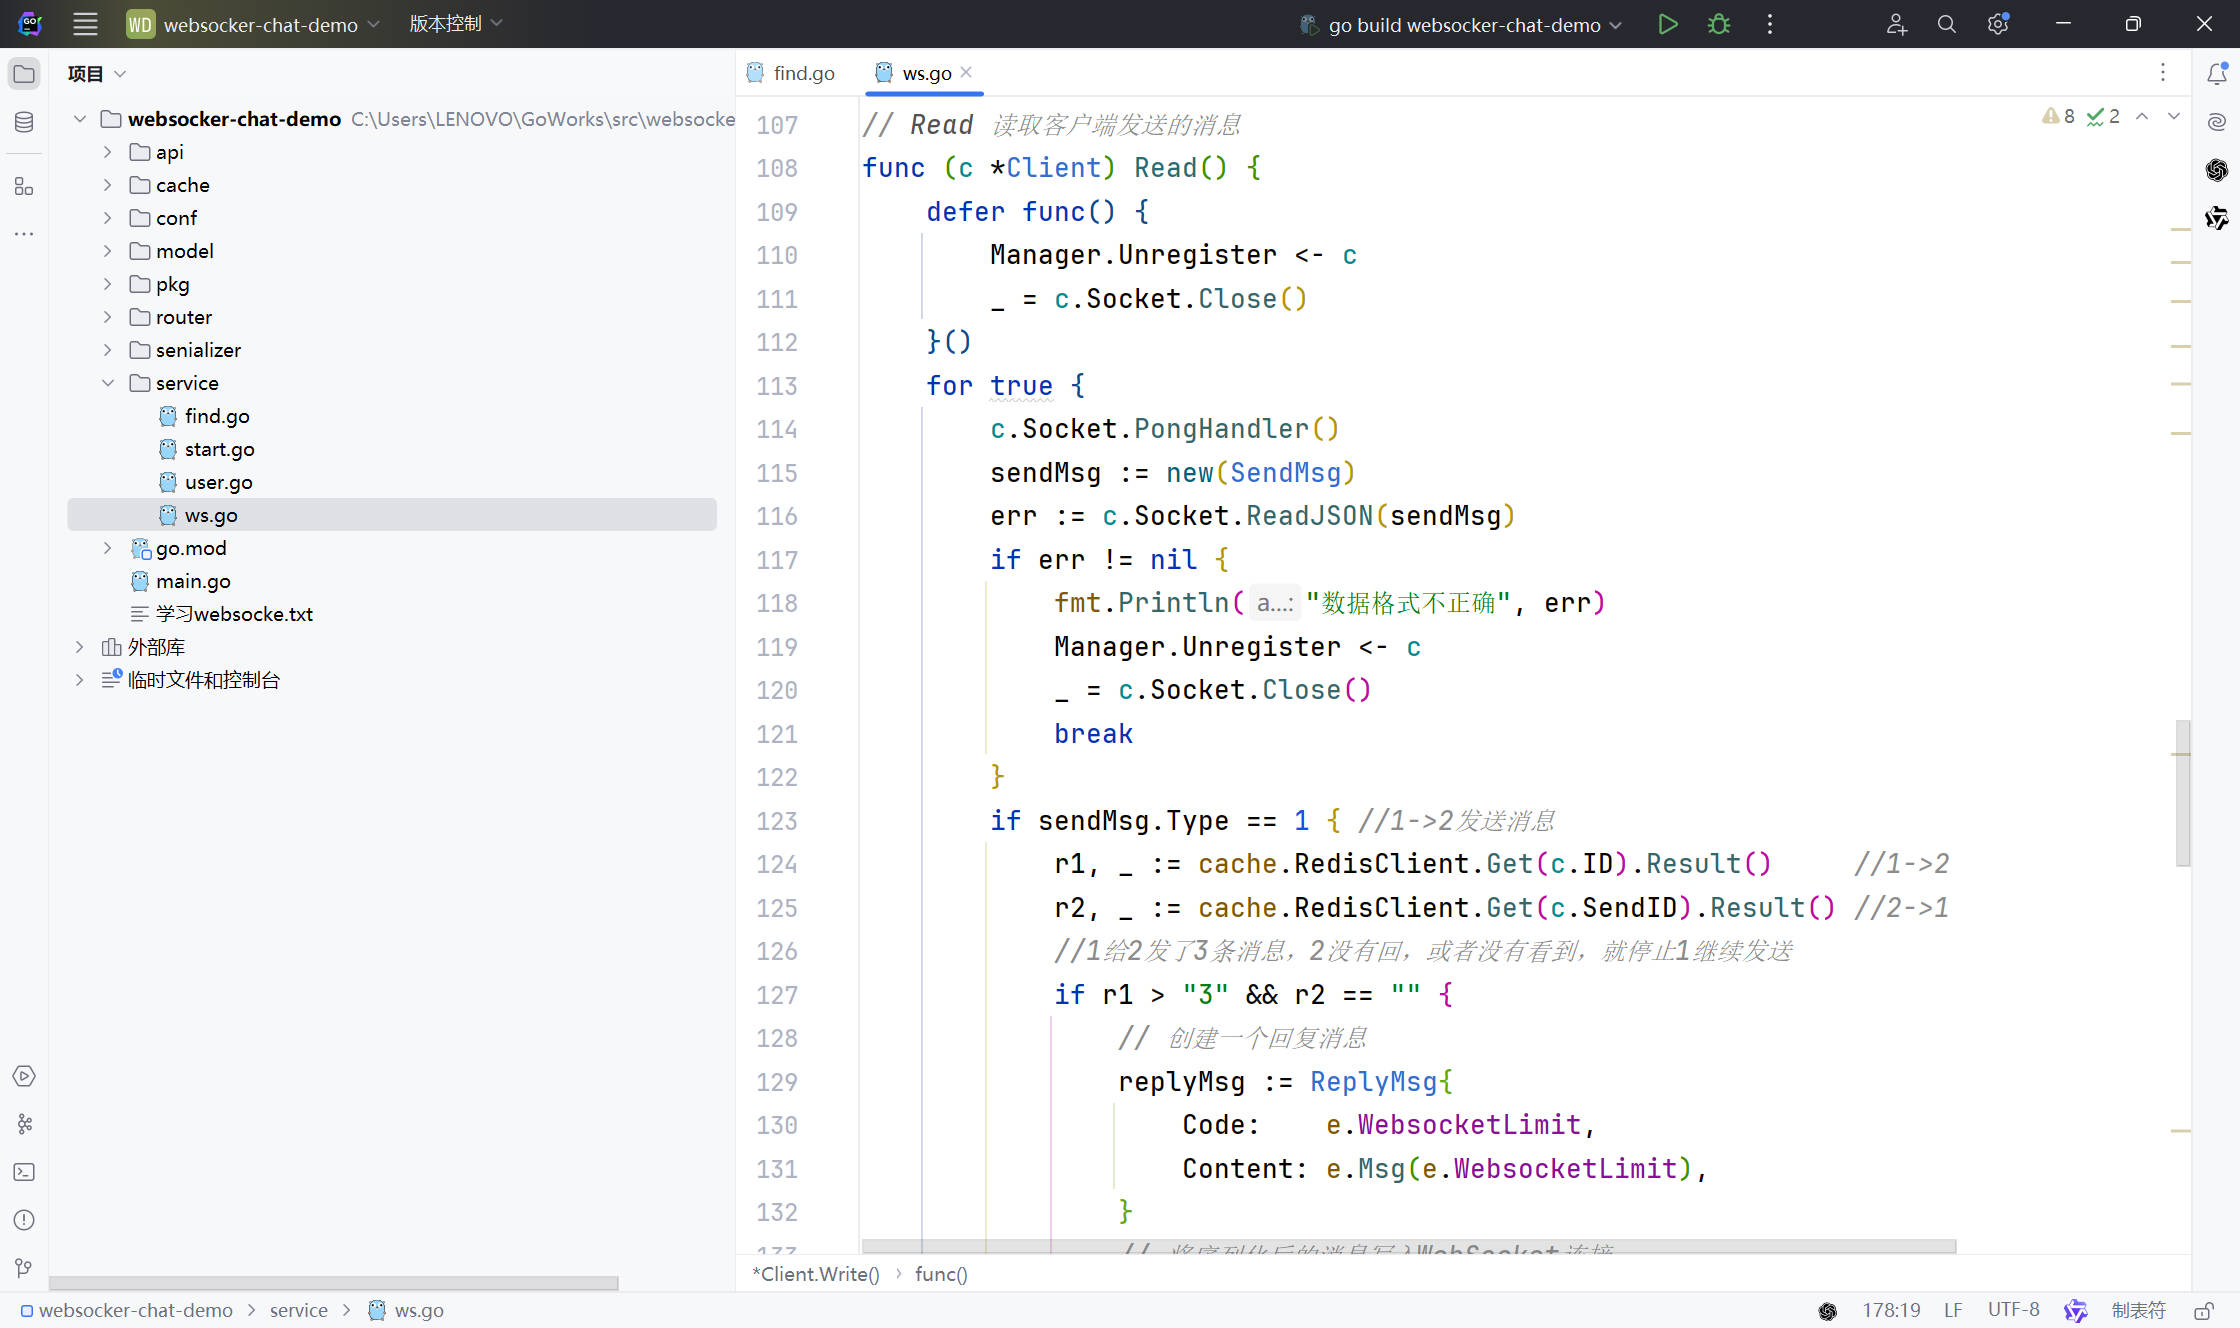This screenshot has width=2240, height=1328.
Task: Click the editor vertical scrollbar thumb
Action: (x=2182, y=793)
